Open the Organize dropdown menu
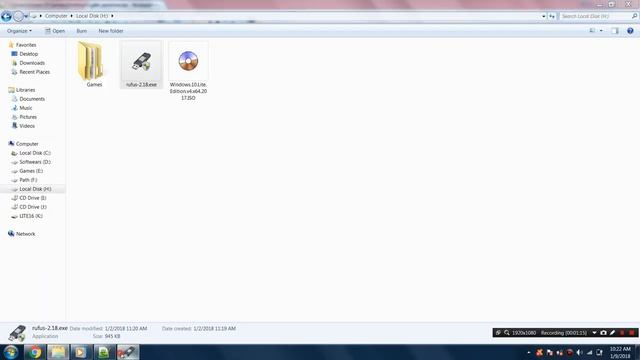Image resolution: width=640 pixels, height=360 pixels. (x=19, y=31)
